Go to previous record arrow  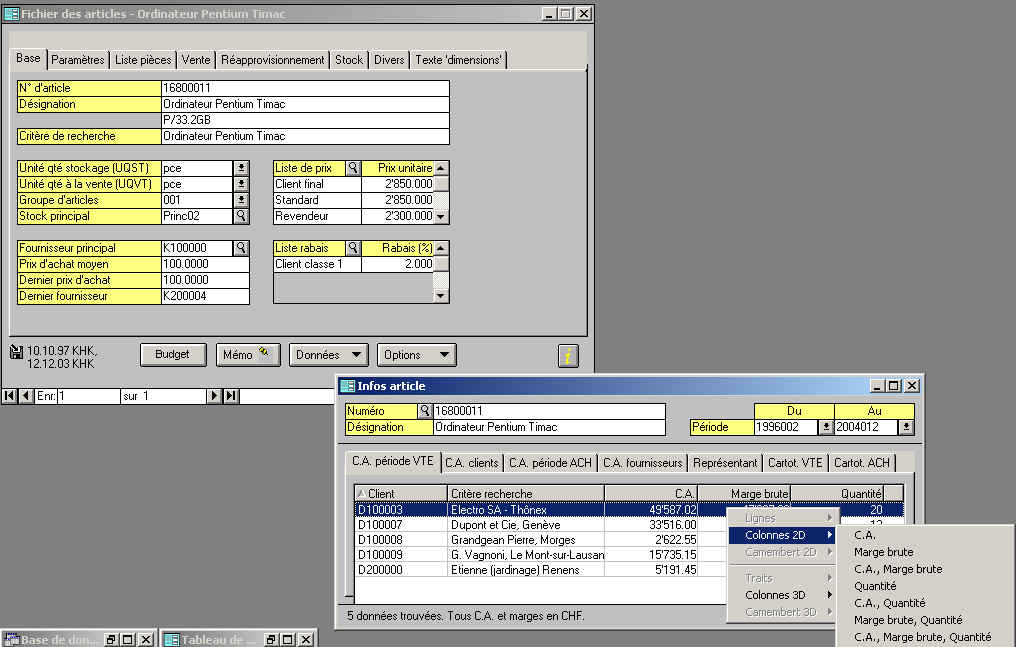tap(27, 396)
